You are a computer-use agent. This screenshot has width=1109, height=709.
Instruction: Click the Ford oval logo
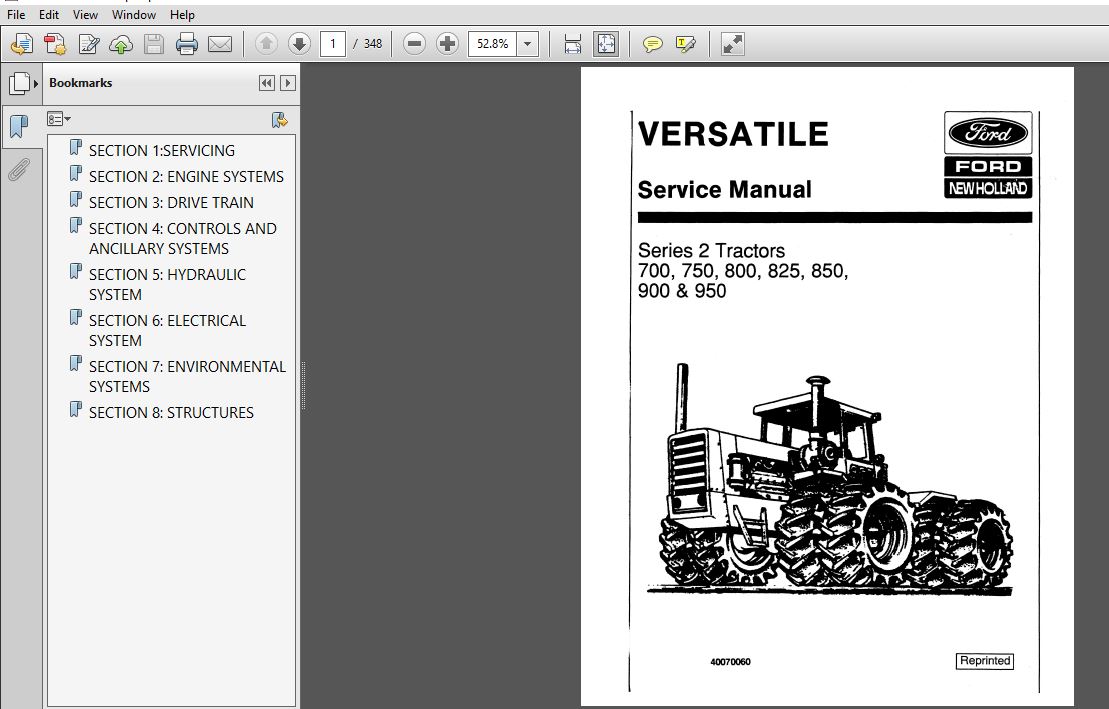point(988,132)
